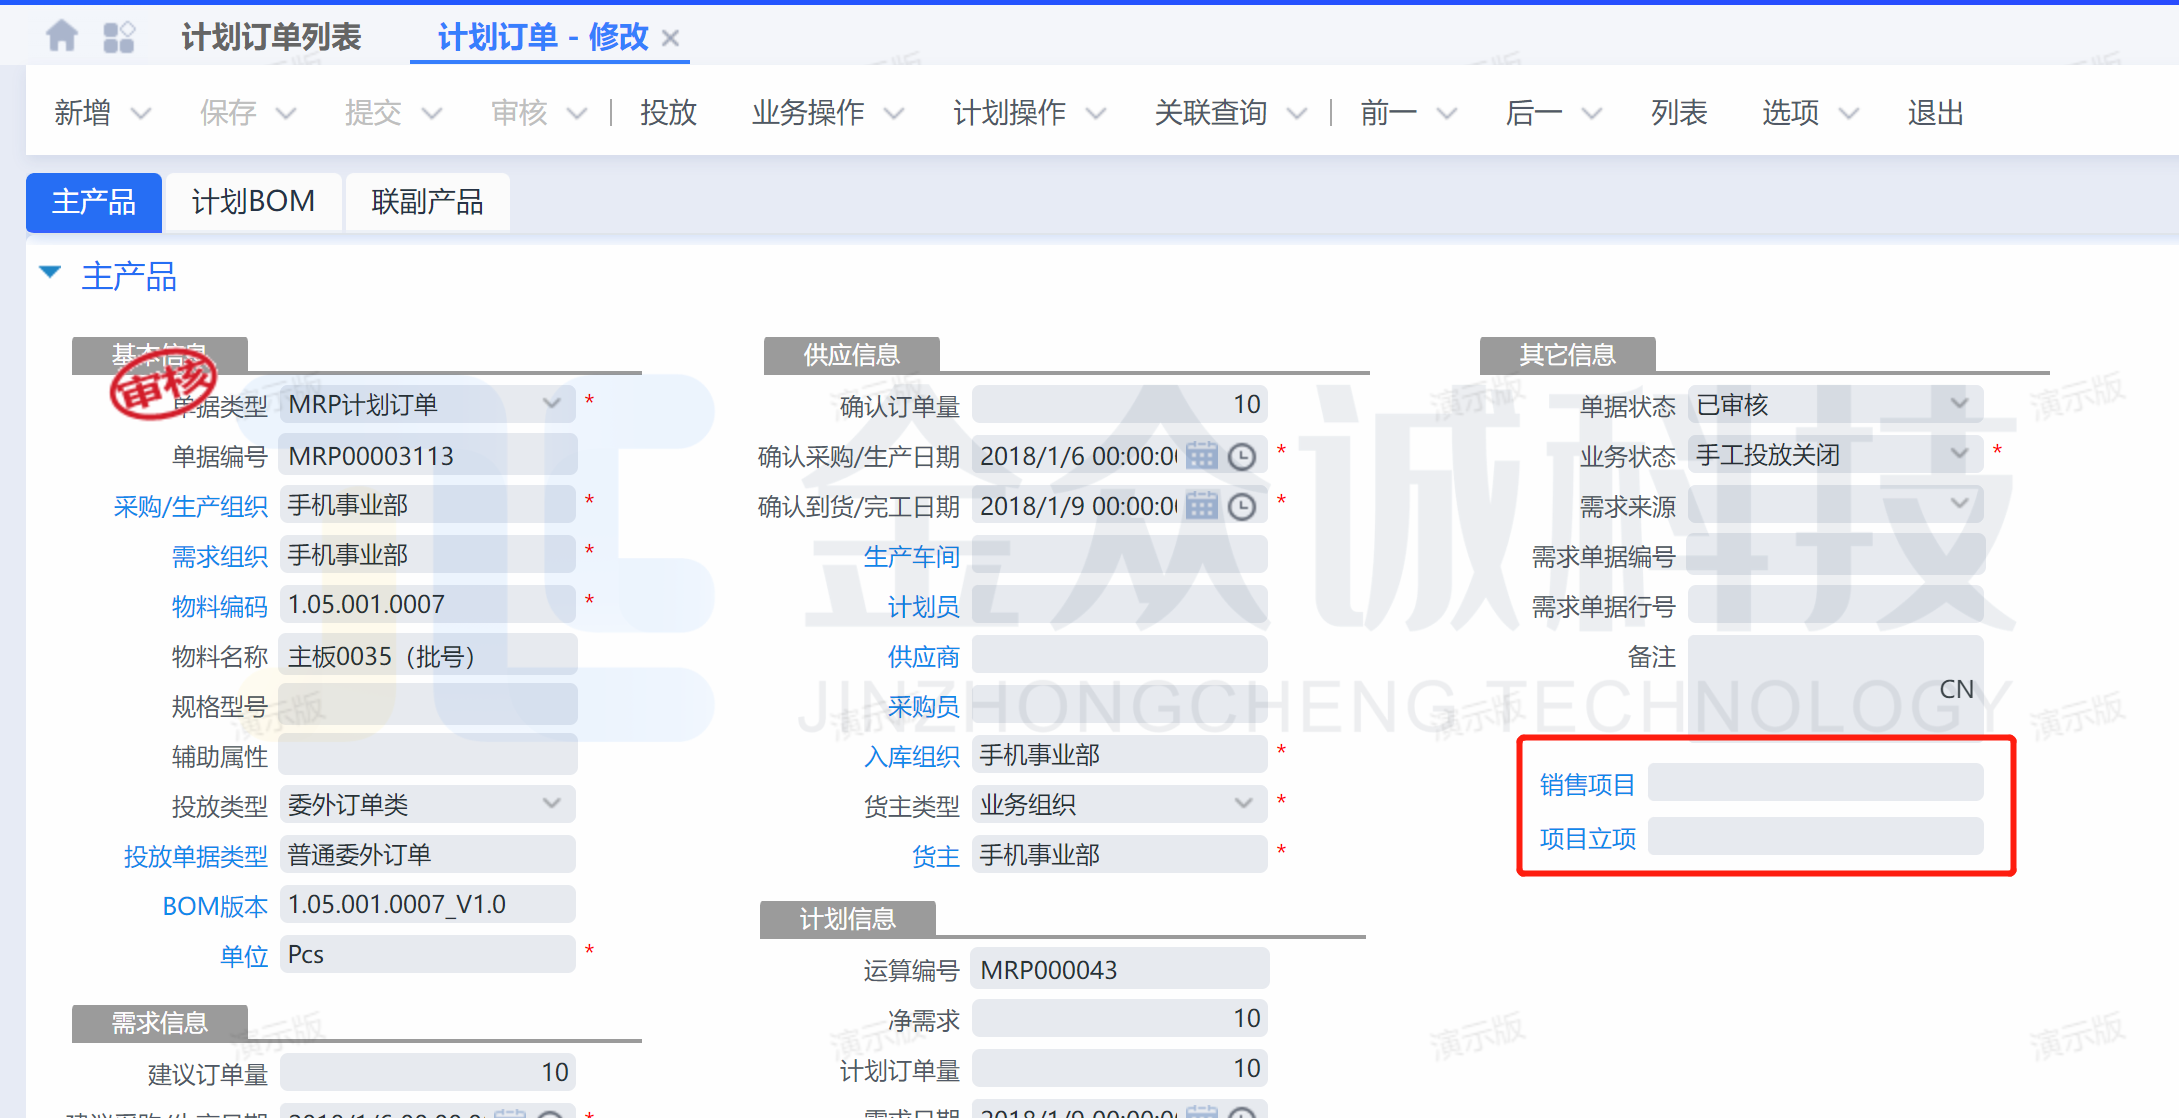Expand the 单据类型 dropdown
The height and width of the screenshot is (1118, 2179).
[551, 403]
